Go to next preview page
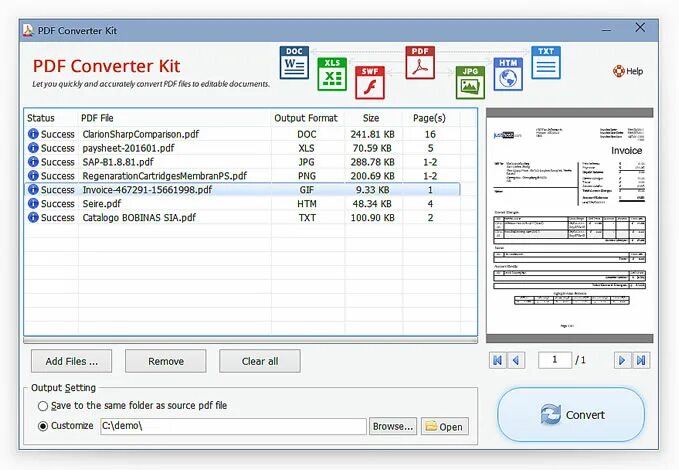 point(622,360)
